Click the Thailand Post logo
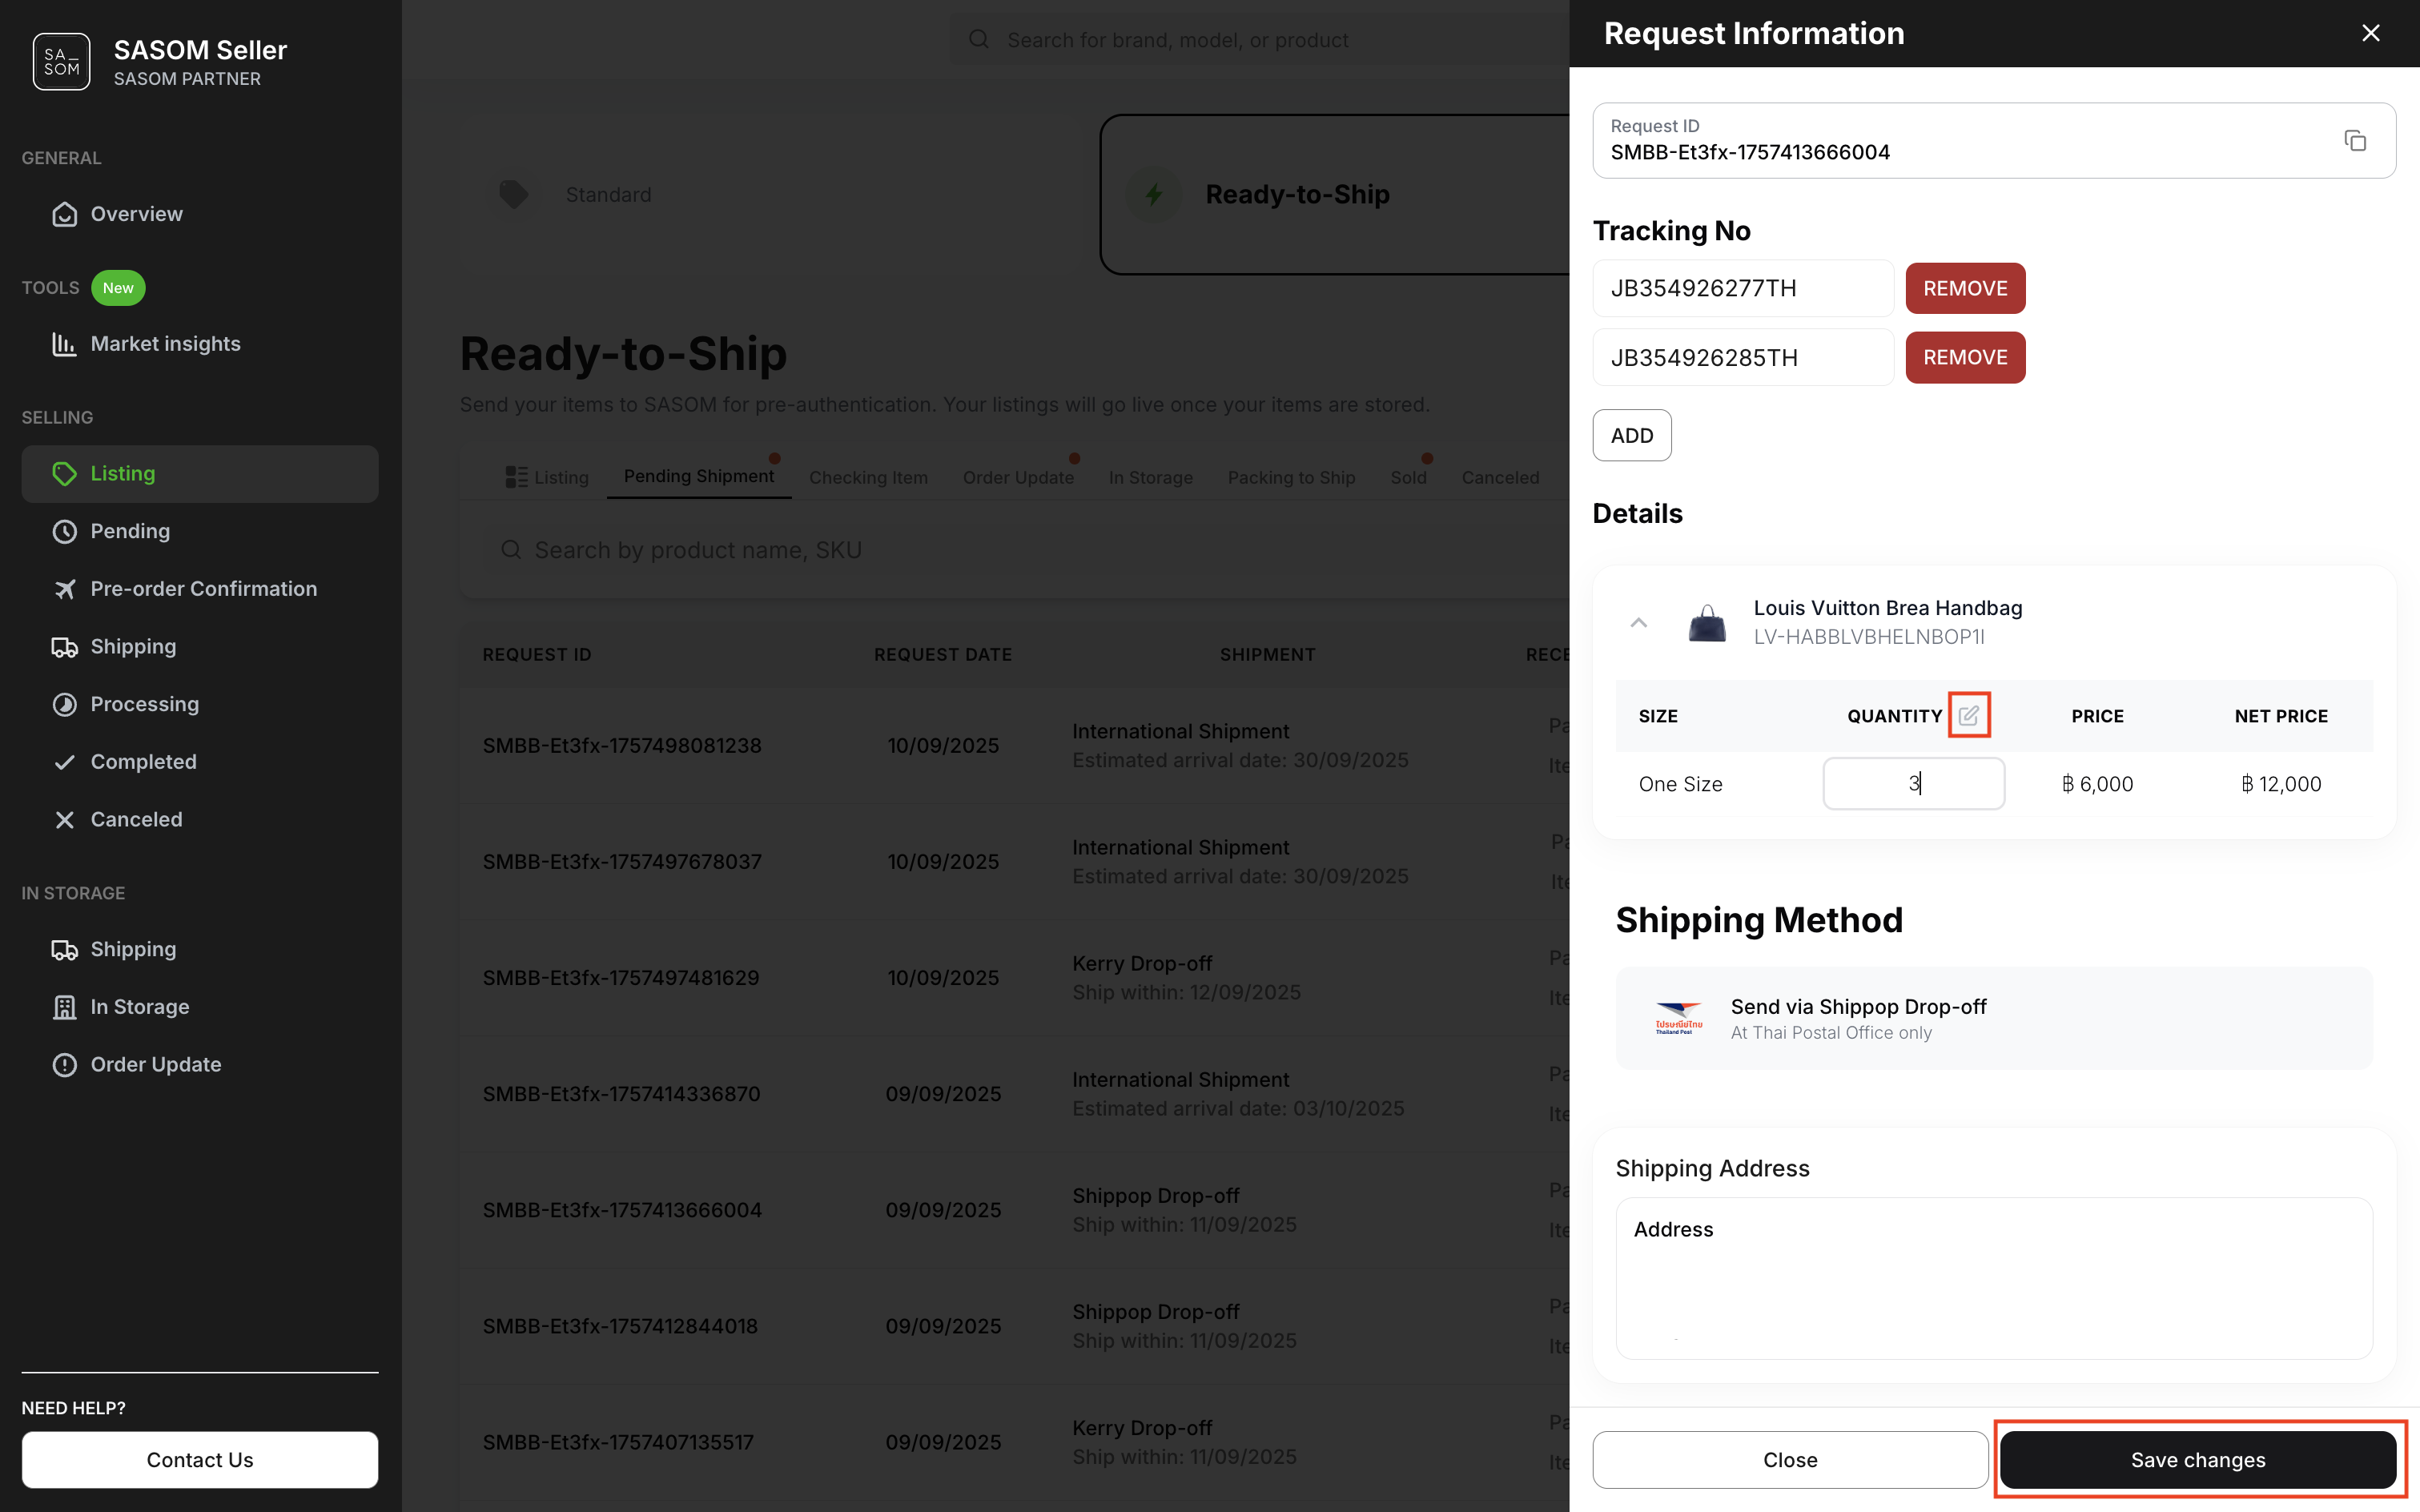 (1679, 1019)
